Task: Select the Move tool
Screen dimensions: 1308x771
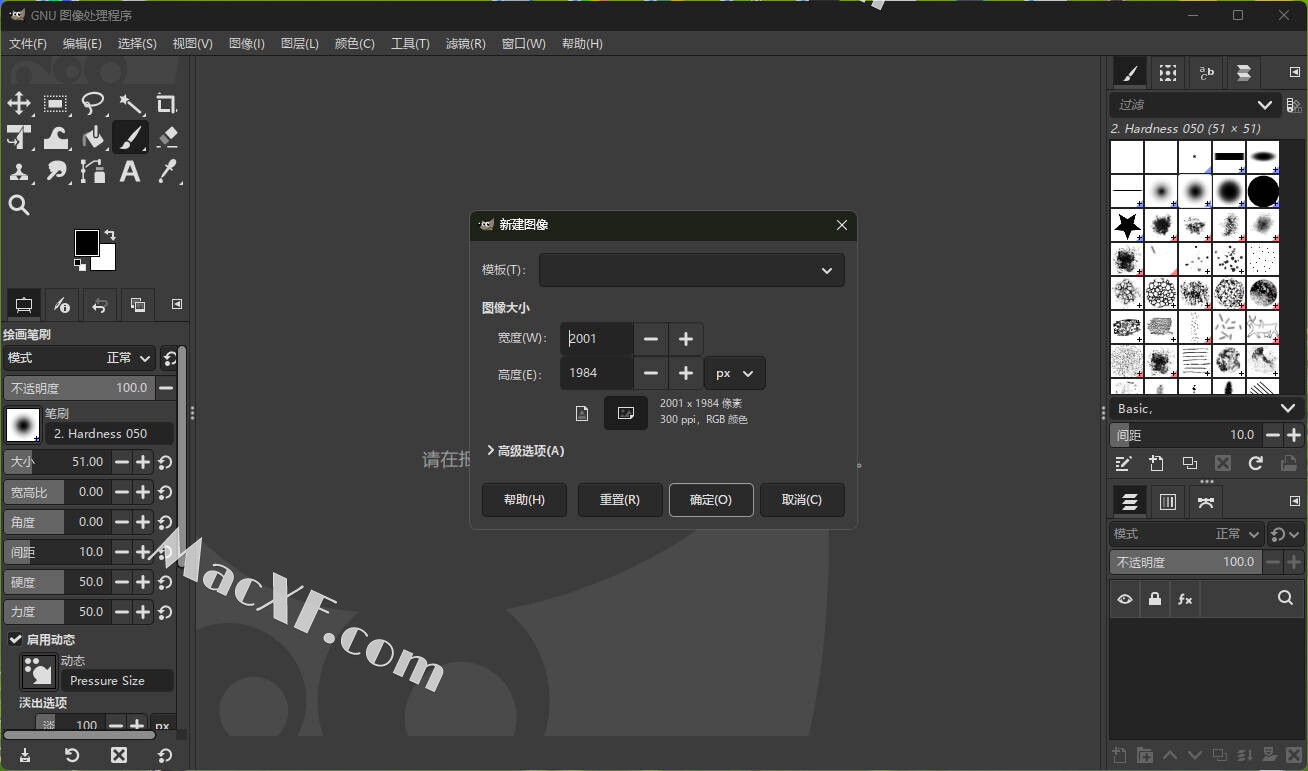Action: tap(19, 103)
